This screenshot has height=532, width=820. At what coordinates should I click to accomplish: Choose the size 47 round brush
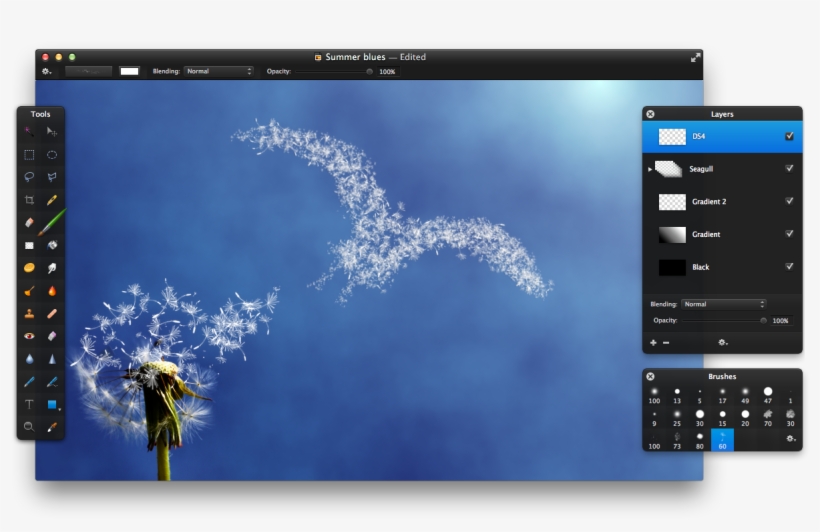pos(768,395)
